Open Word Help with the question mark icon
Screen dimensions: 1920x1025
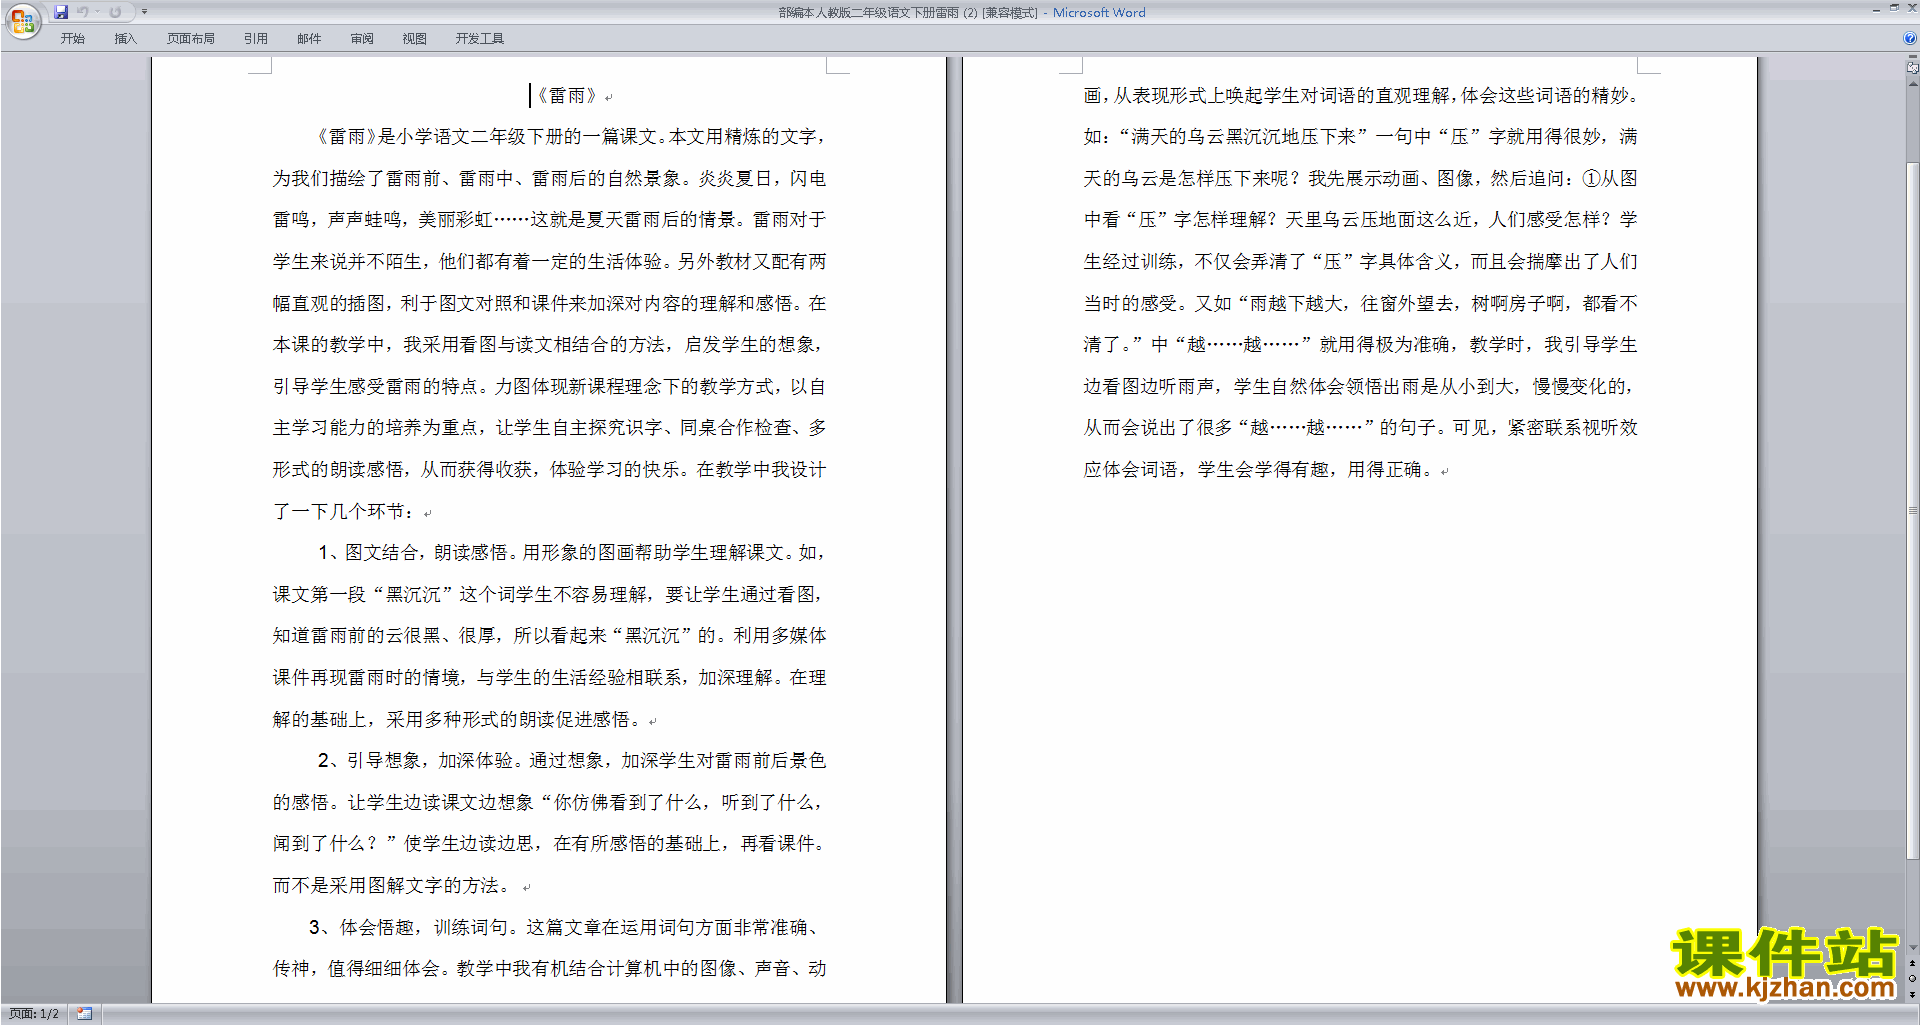[1910, 38]
